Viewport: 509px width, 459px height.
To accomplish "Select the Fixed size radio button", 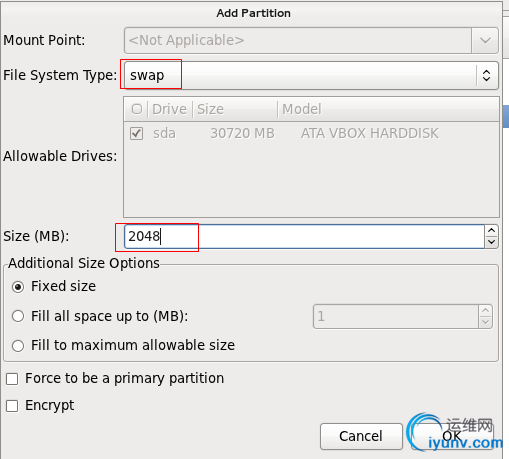I will tap(18, 287).
